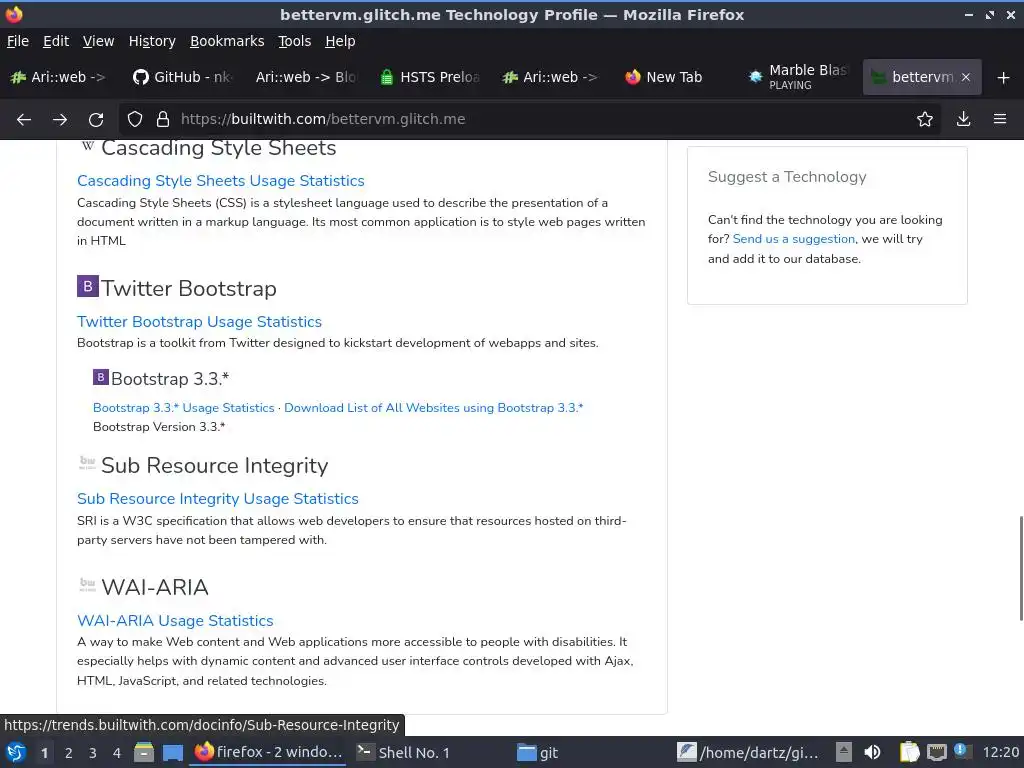Open the History menu
Image resolution: width=1024 pixels, height=768 pixels.
152,41
